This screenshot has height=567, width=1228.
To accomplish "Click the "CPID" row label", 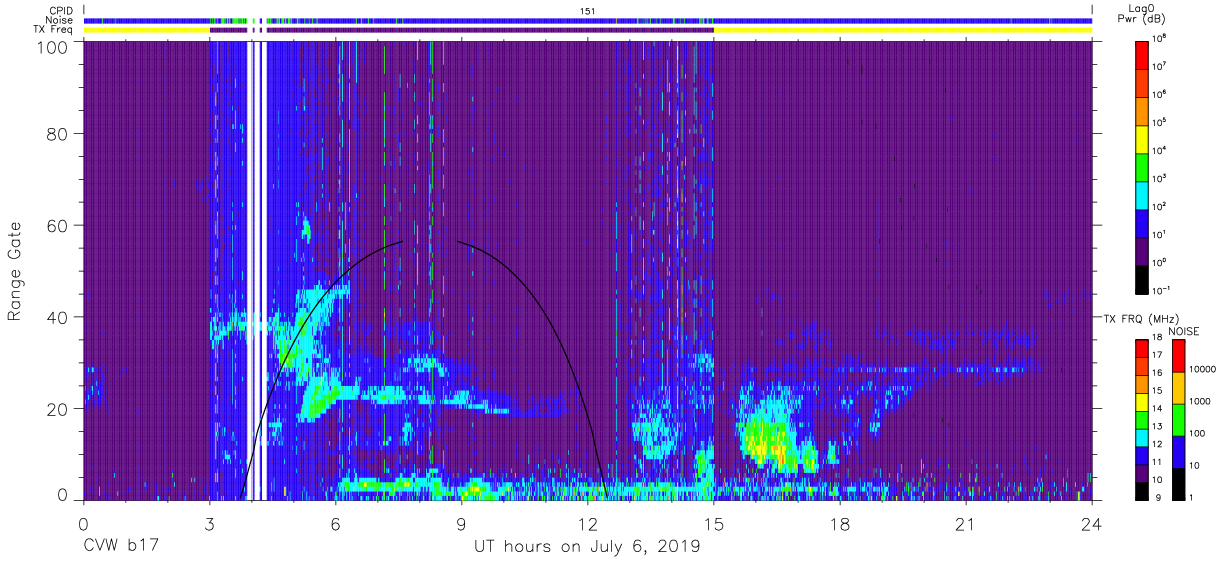I will click(62, 10).
